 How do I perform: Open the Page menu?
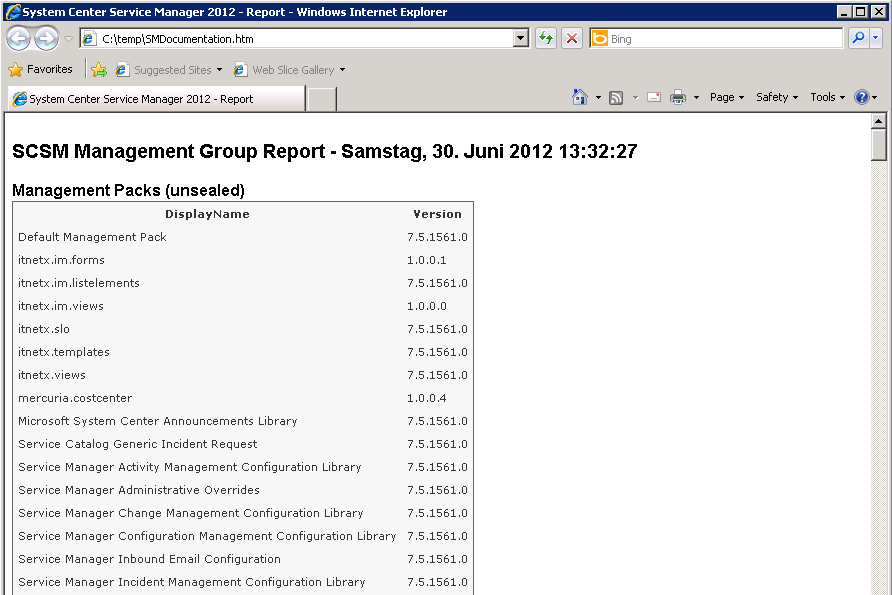click(x=726, y=97)
